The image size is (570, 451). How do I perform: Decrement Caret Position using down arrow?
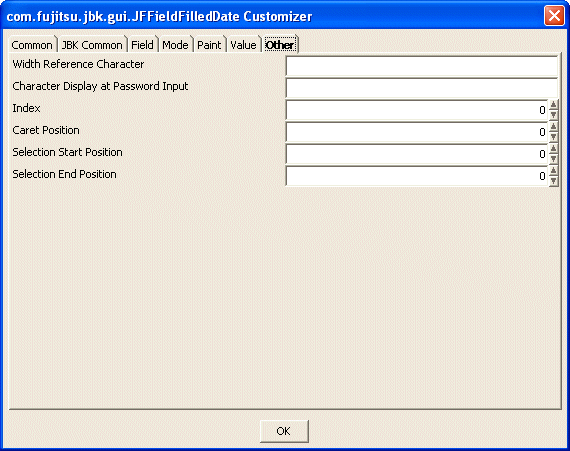tap(553, 137)
